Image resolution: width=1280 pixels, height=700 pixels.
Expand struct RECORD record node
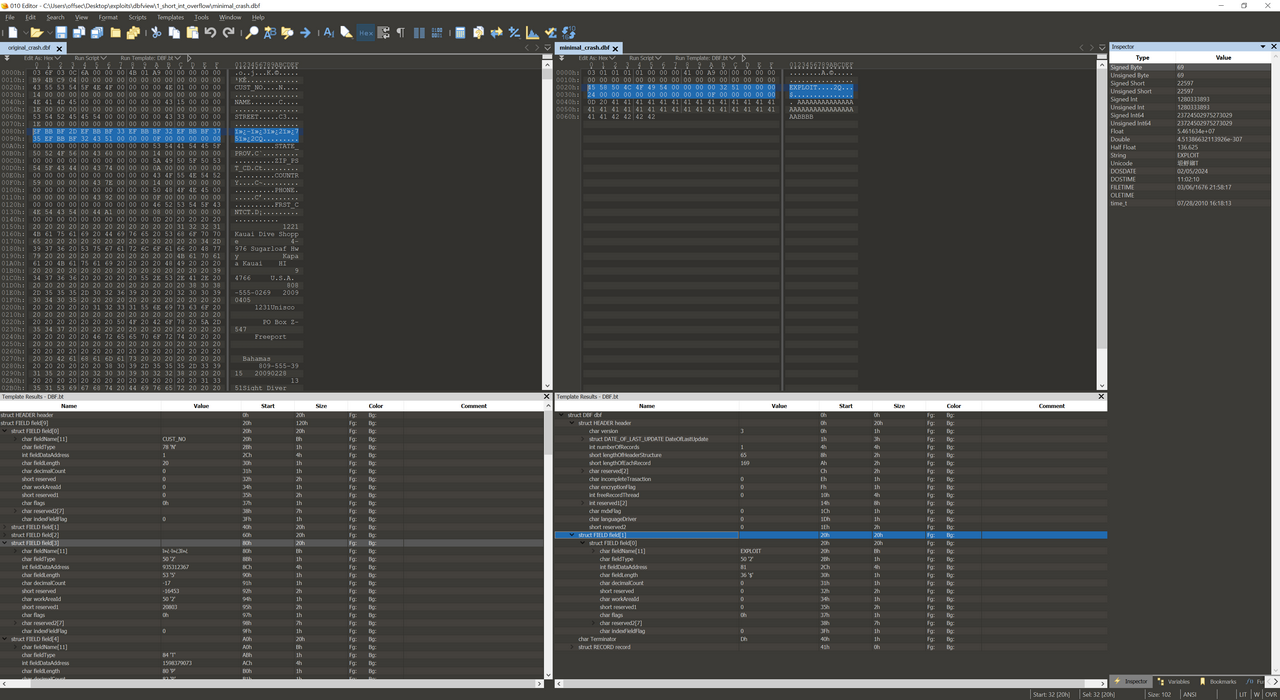(573, 647)
